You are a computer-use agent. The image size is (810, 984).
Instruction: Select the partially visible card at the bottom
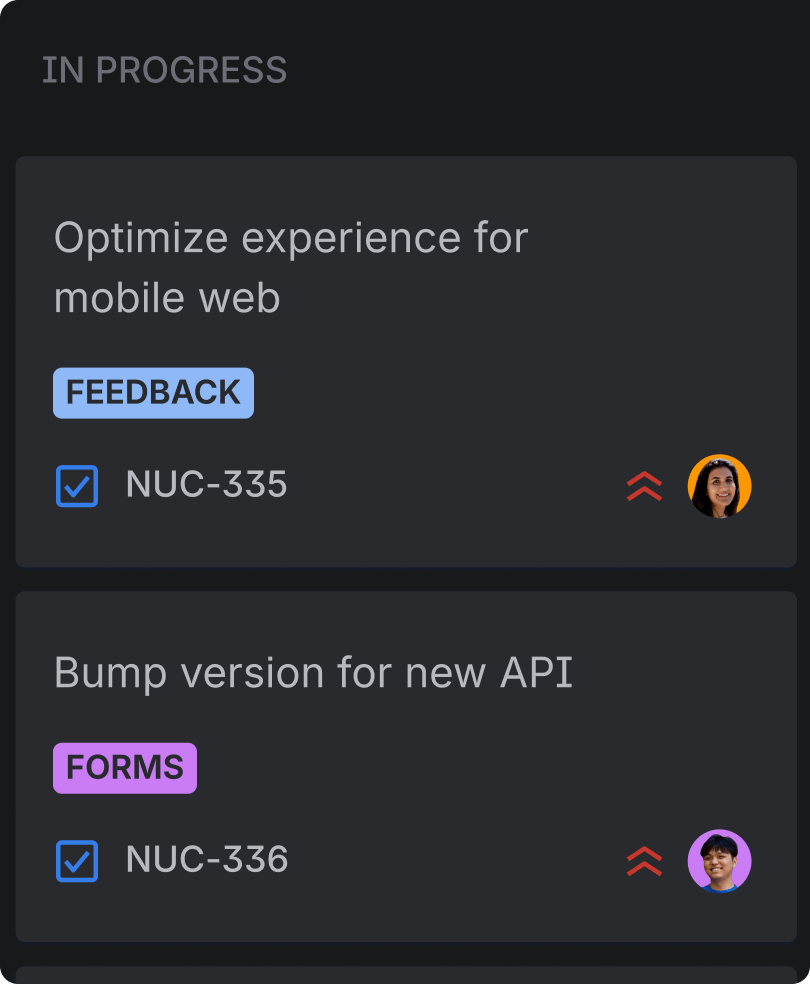click(x=405, y=975)
